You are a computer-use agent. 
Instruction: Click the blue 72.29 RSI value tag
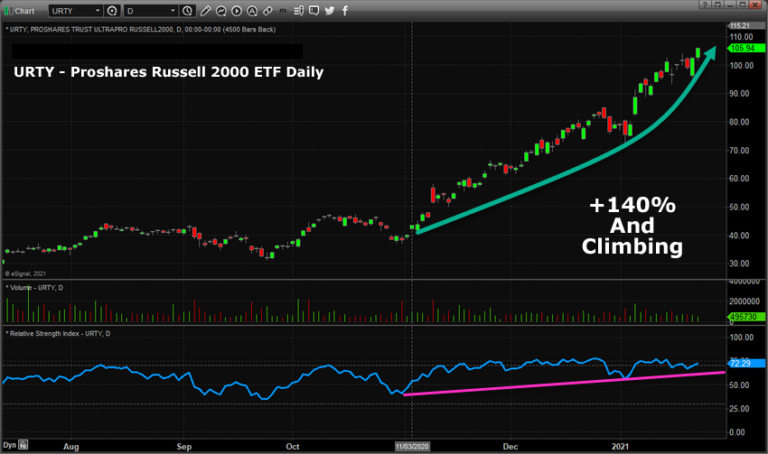click(x=746, y=363)
